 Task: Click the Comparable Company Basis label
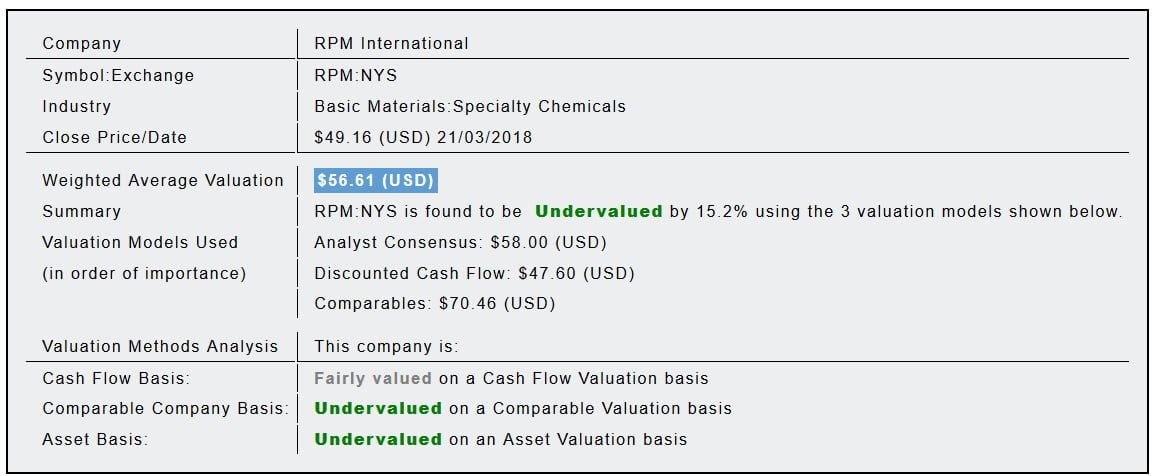click(165, 408)
